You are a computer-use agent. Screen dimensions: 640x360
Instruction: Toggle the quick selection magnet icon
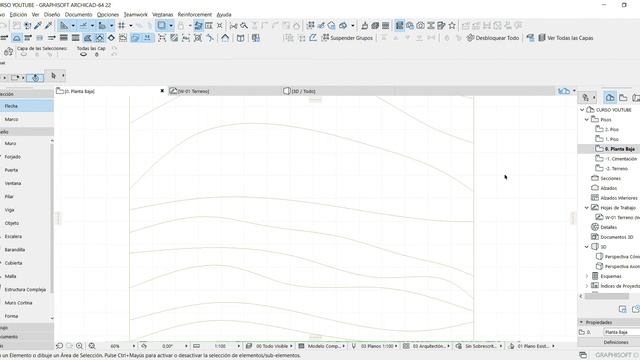pos(35,78)
